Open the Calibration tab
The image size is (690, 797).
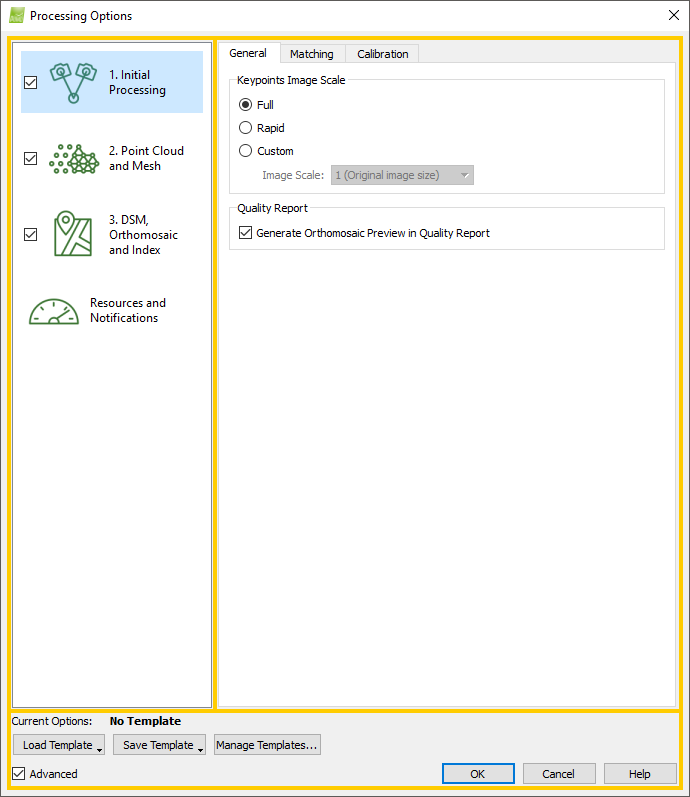click(x=382, y=54)
